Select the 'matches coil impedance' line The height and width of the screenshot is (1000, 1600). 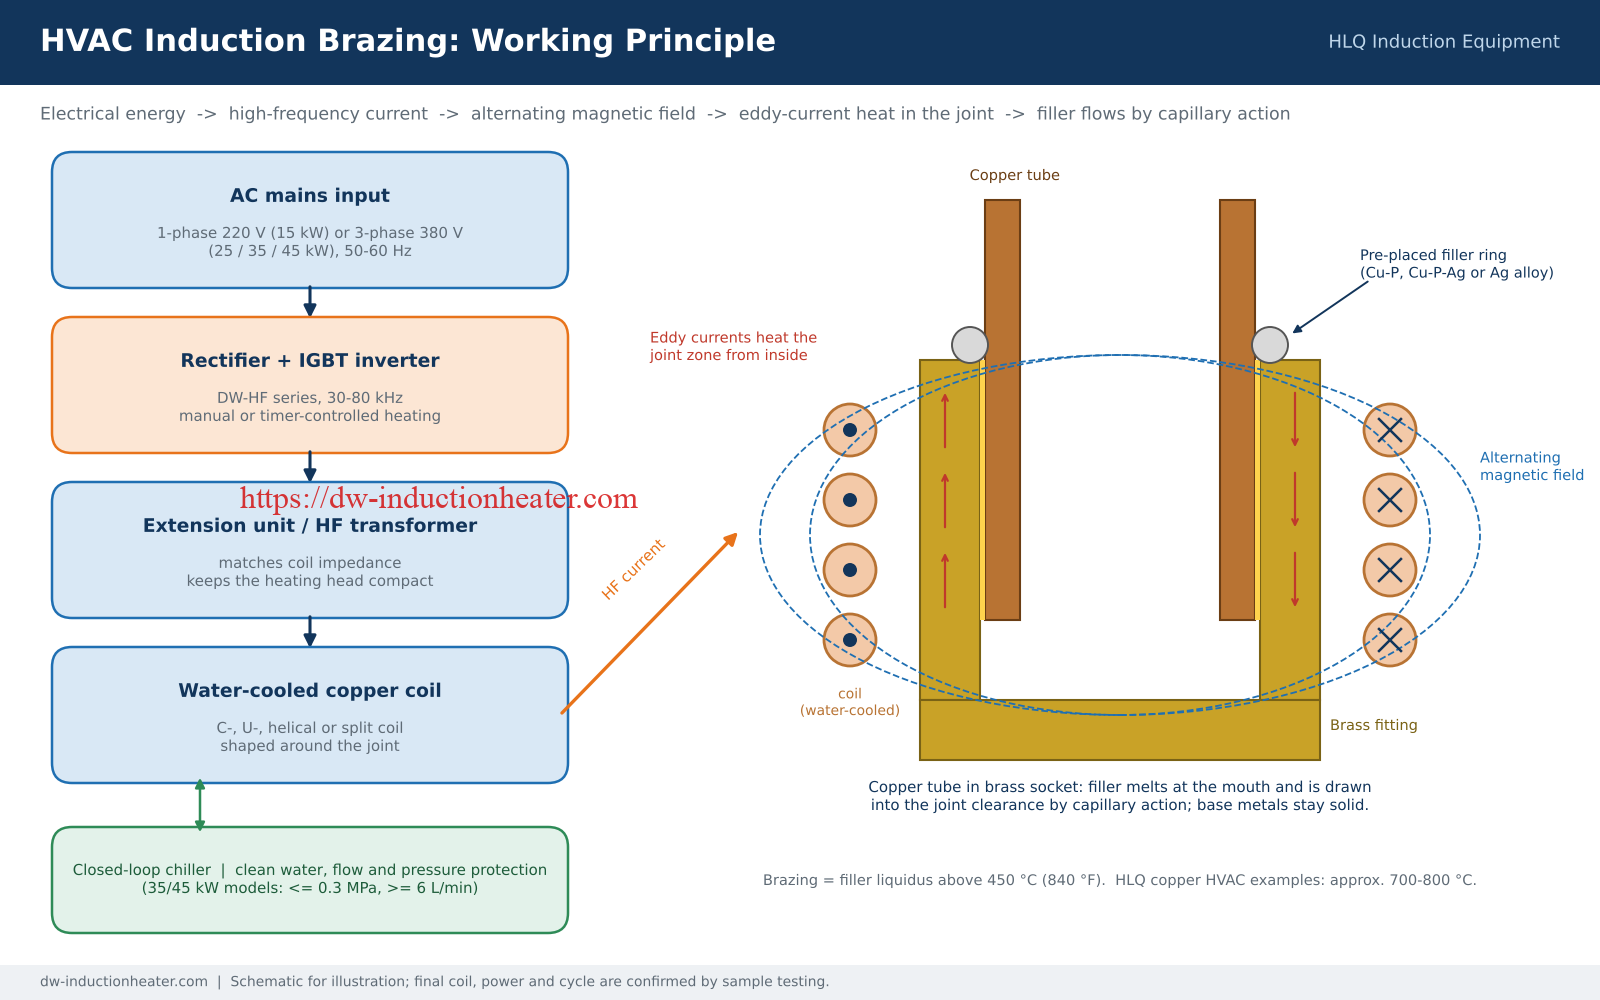pos(310,563)
